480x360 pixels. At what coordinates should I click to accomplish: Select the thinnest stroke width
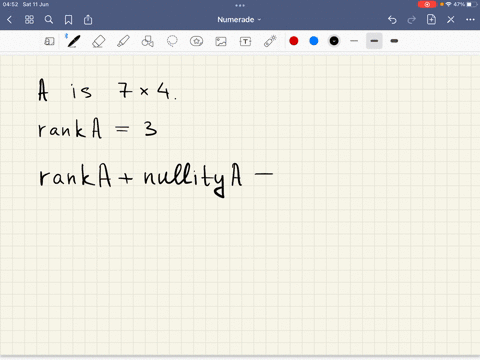click(354, 41)
